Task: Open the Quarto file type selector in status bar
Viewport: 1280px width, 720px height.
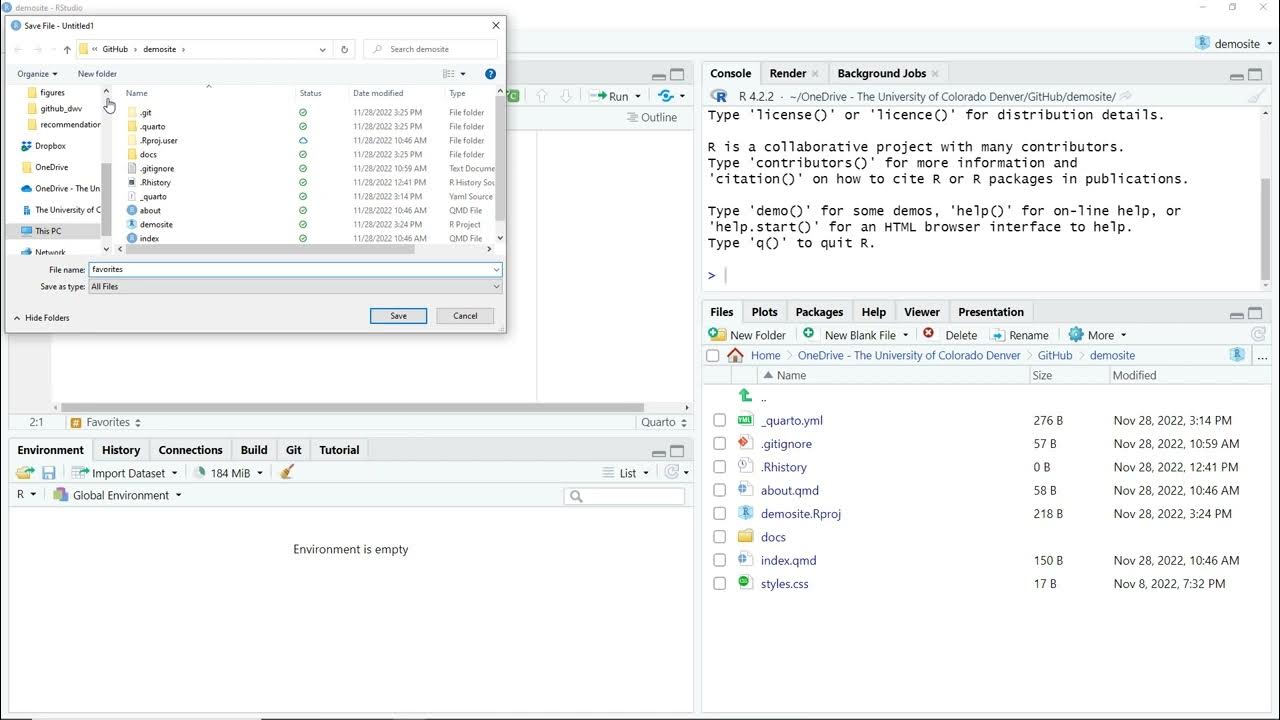Action: [663, 422]
